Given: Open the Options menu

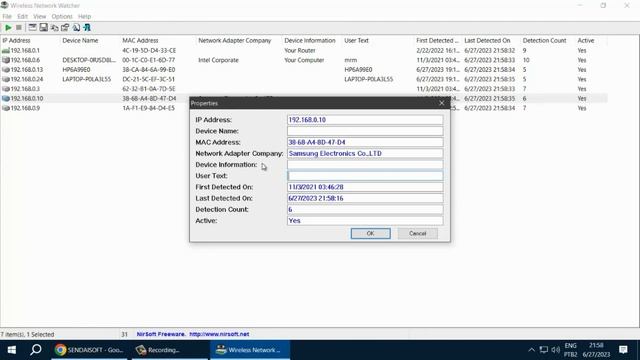Looking at the screenshot, I should (x=62, y=17).
